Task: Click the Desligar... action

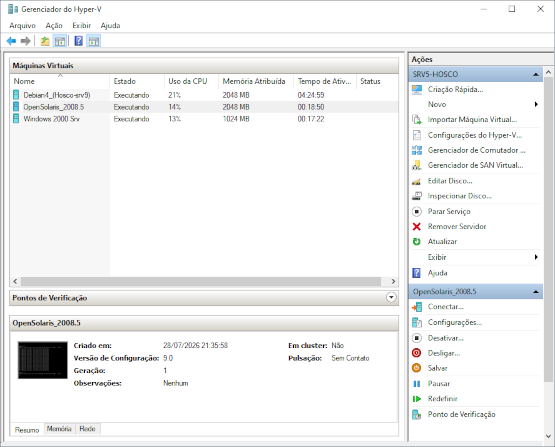Action: point(444,353)
